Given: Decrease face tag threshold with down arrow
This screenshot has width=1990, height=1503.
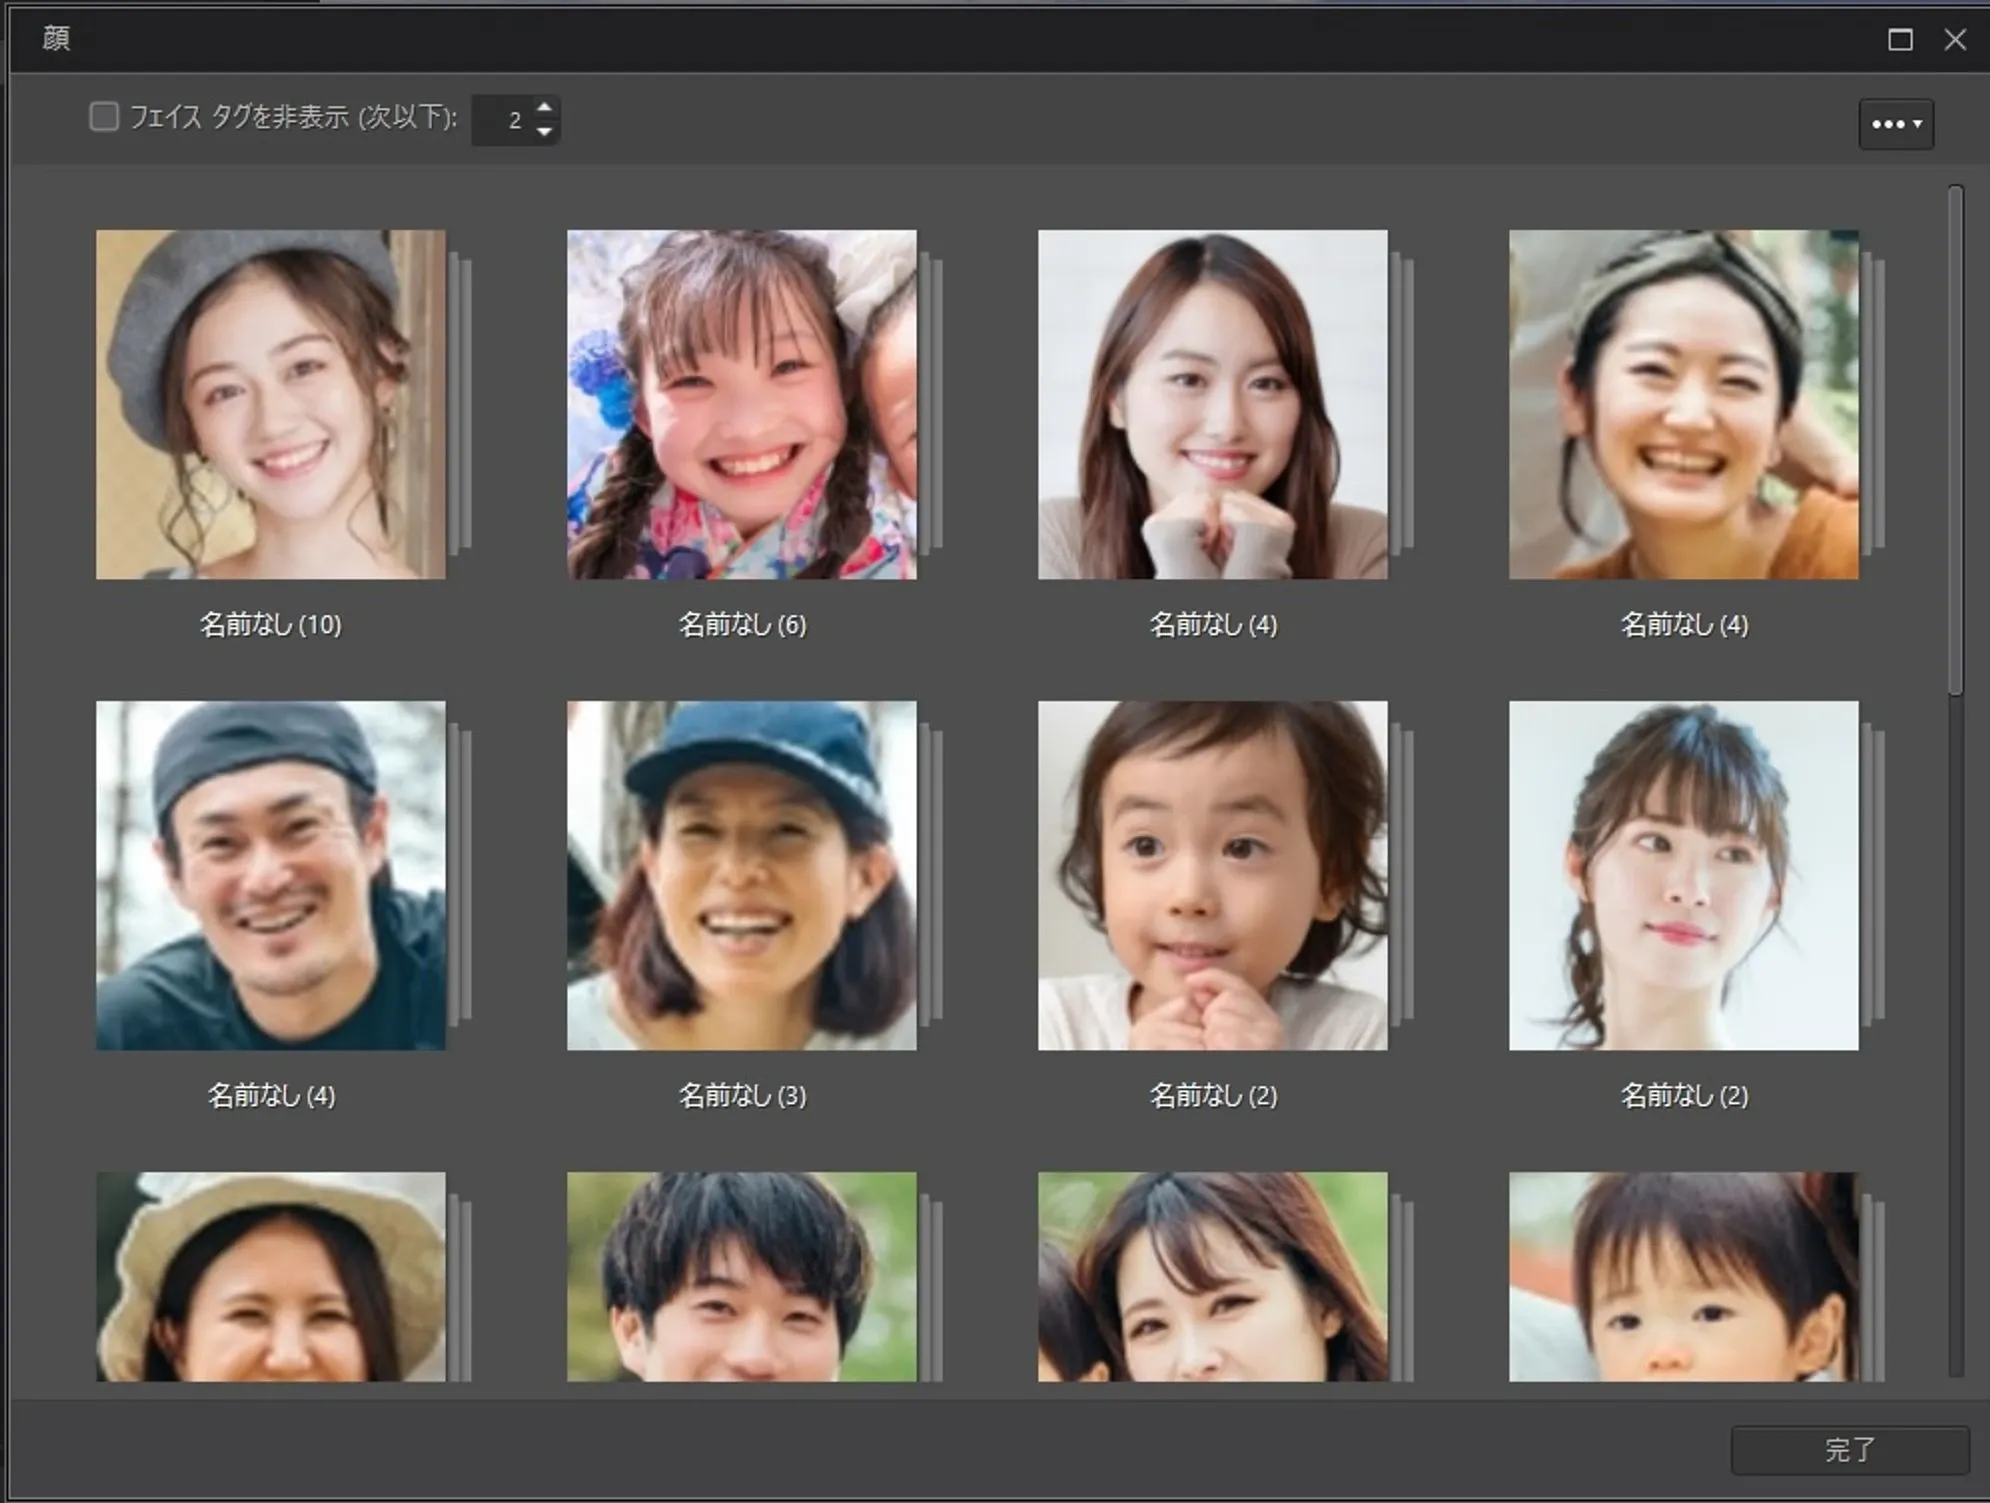Looking at the screenshot, I should tap(544, 132).
